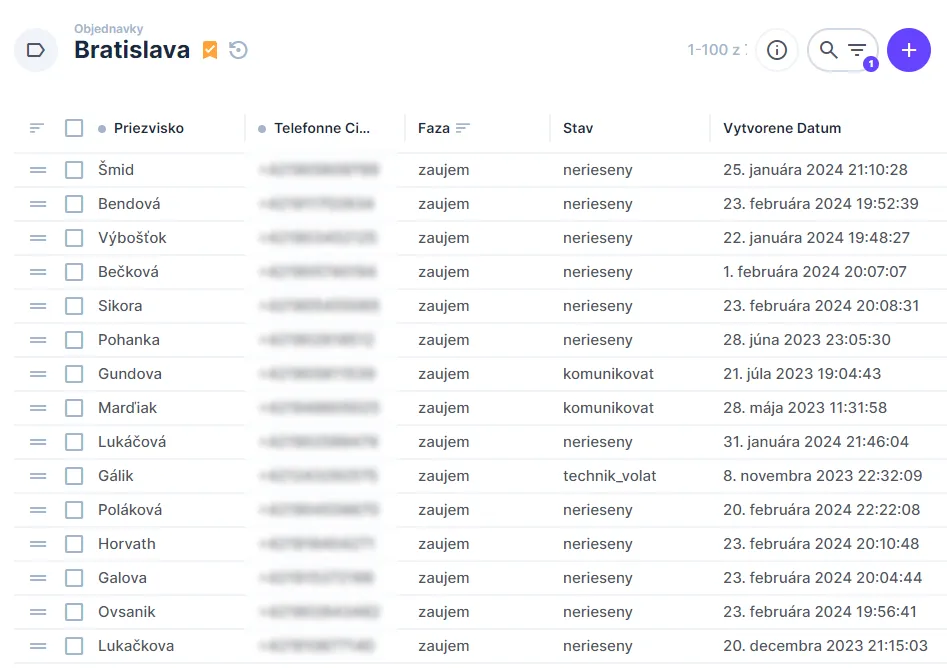Toggle the select-all checkbox in the header
947x668 pixels.
coord(73,128)
